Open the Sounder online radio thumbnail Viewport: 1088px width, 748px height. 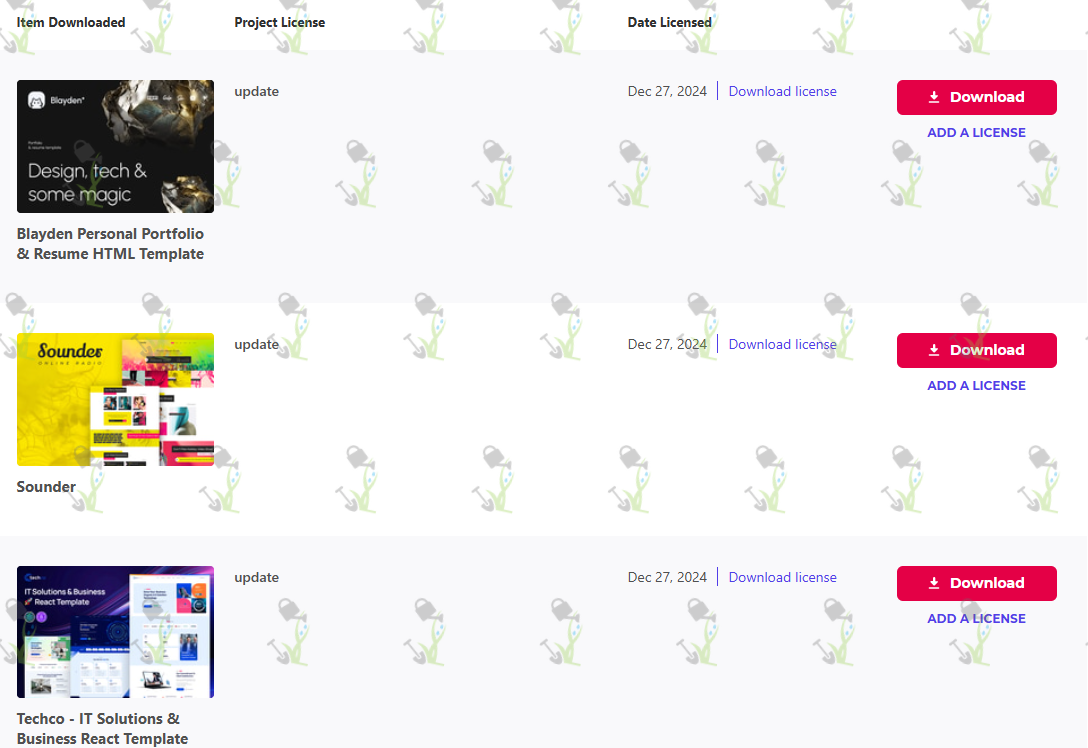(115, 400)
